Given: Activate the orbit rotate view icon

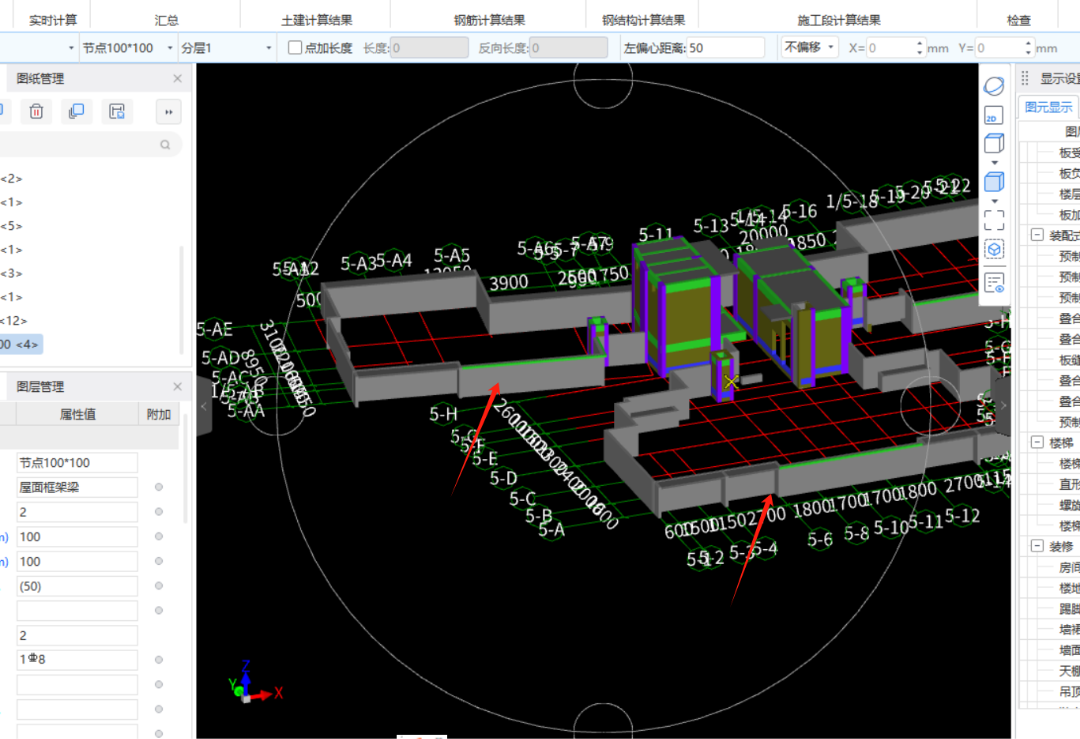Looking at the screenshot, I should coord(994,86).
